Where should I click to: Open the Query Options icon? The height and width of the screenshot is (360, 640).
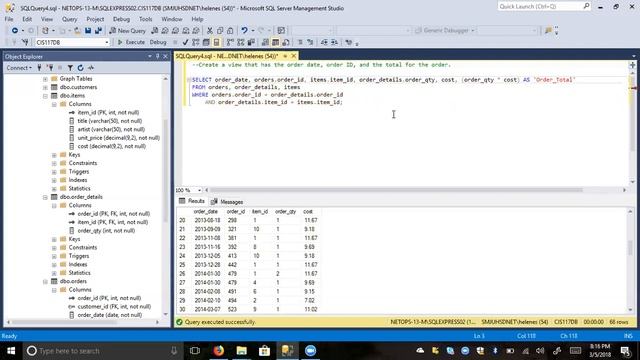(x=206, y=42)
